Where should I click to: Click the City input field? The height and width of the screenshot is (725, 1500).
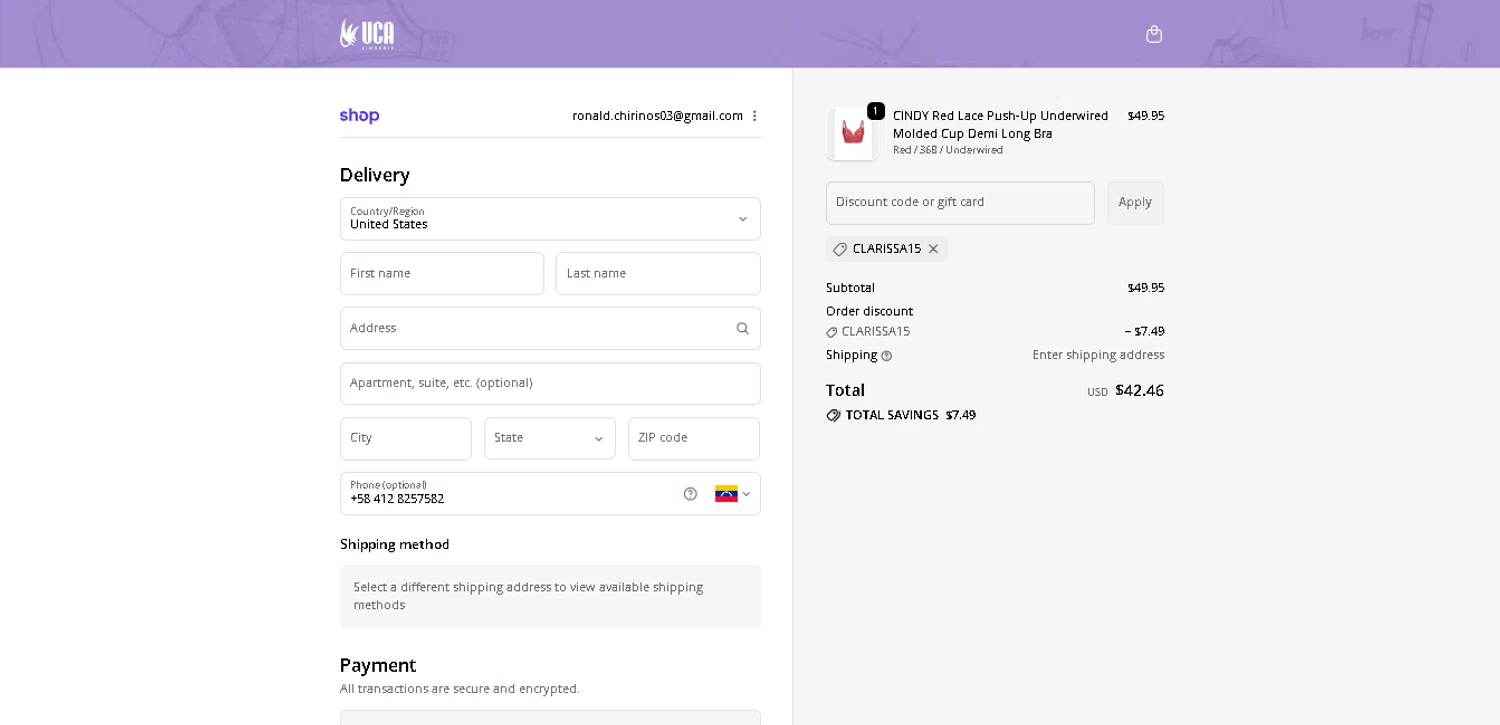(x=406, y=438)
